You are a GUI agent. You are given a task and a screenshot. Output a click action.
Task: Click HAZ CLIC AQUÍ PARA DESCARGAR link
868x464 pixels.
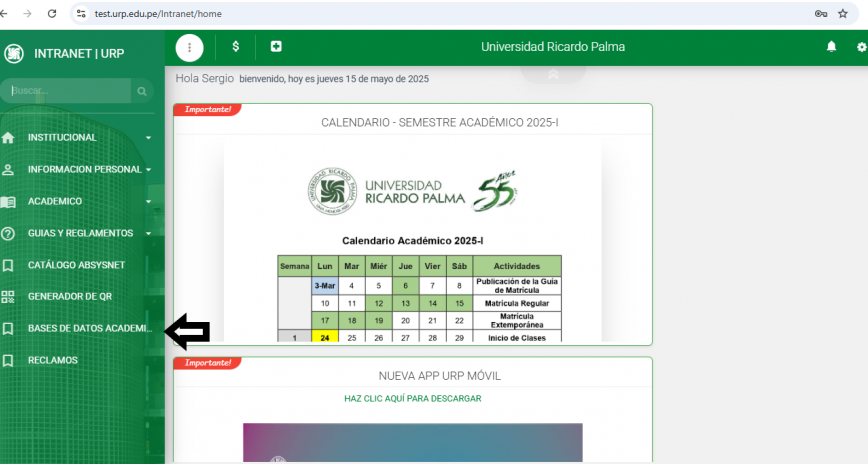click(412, 399)
